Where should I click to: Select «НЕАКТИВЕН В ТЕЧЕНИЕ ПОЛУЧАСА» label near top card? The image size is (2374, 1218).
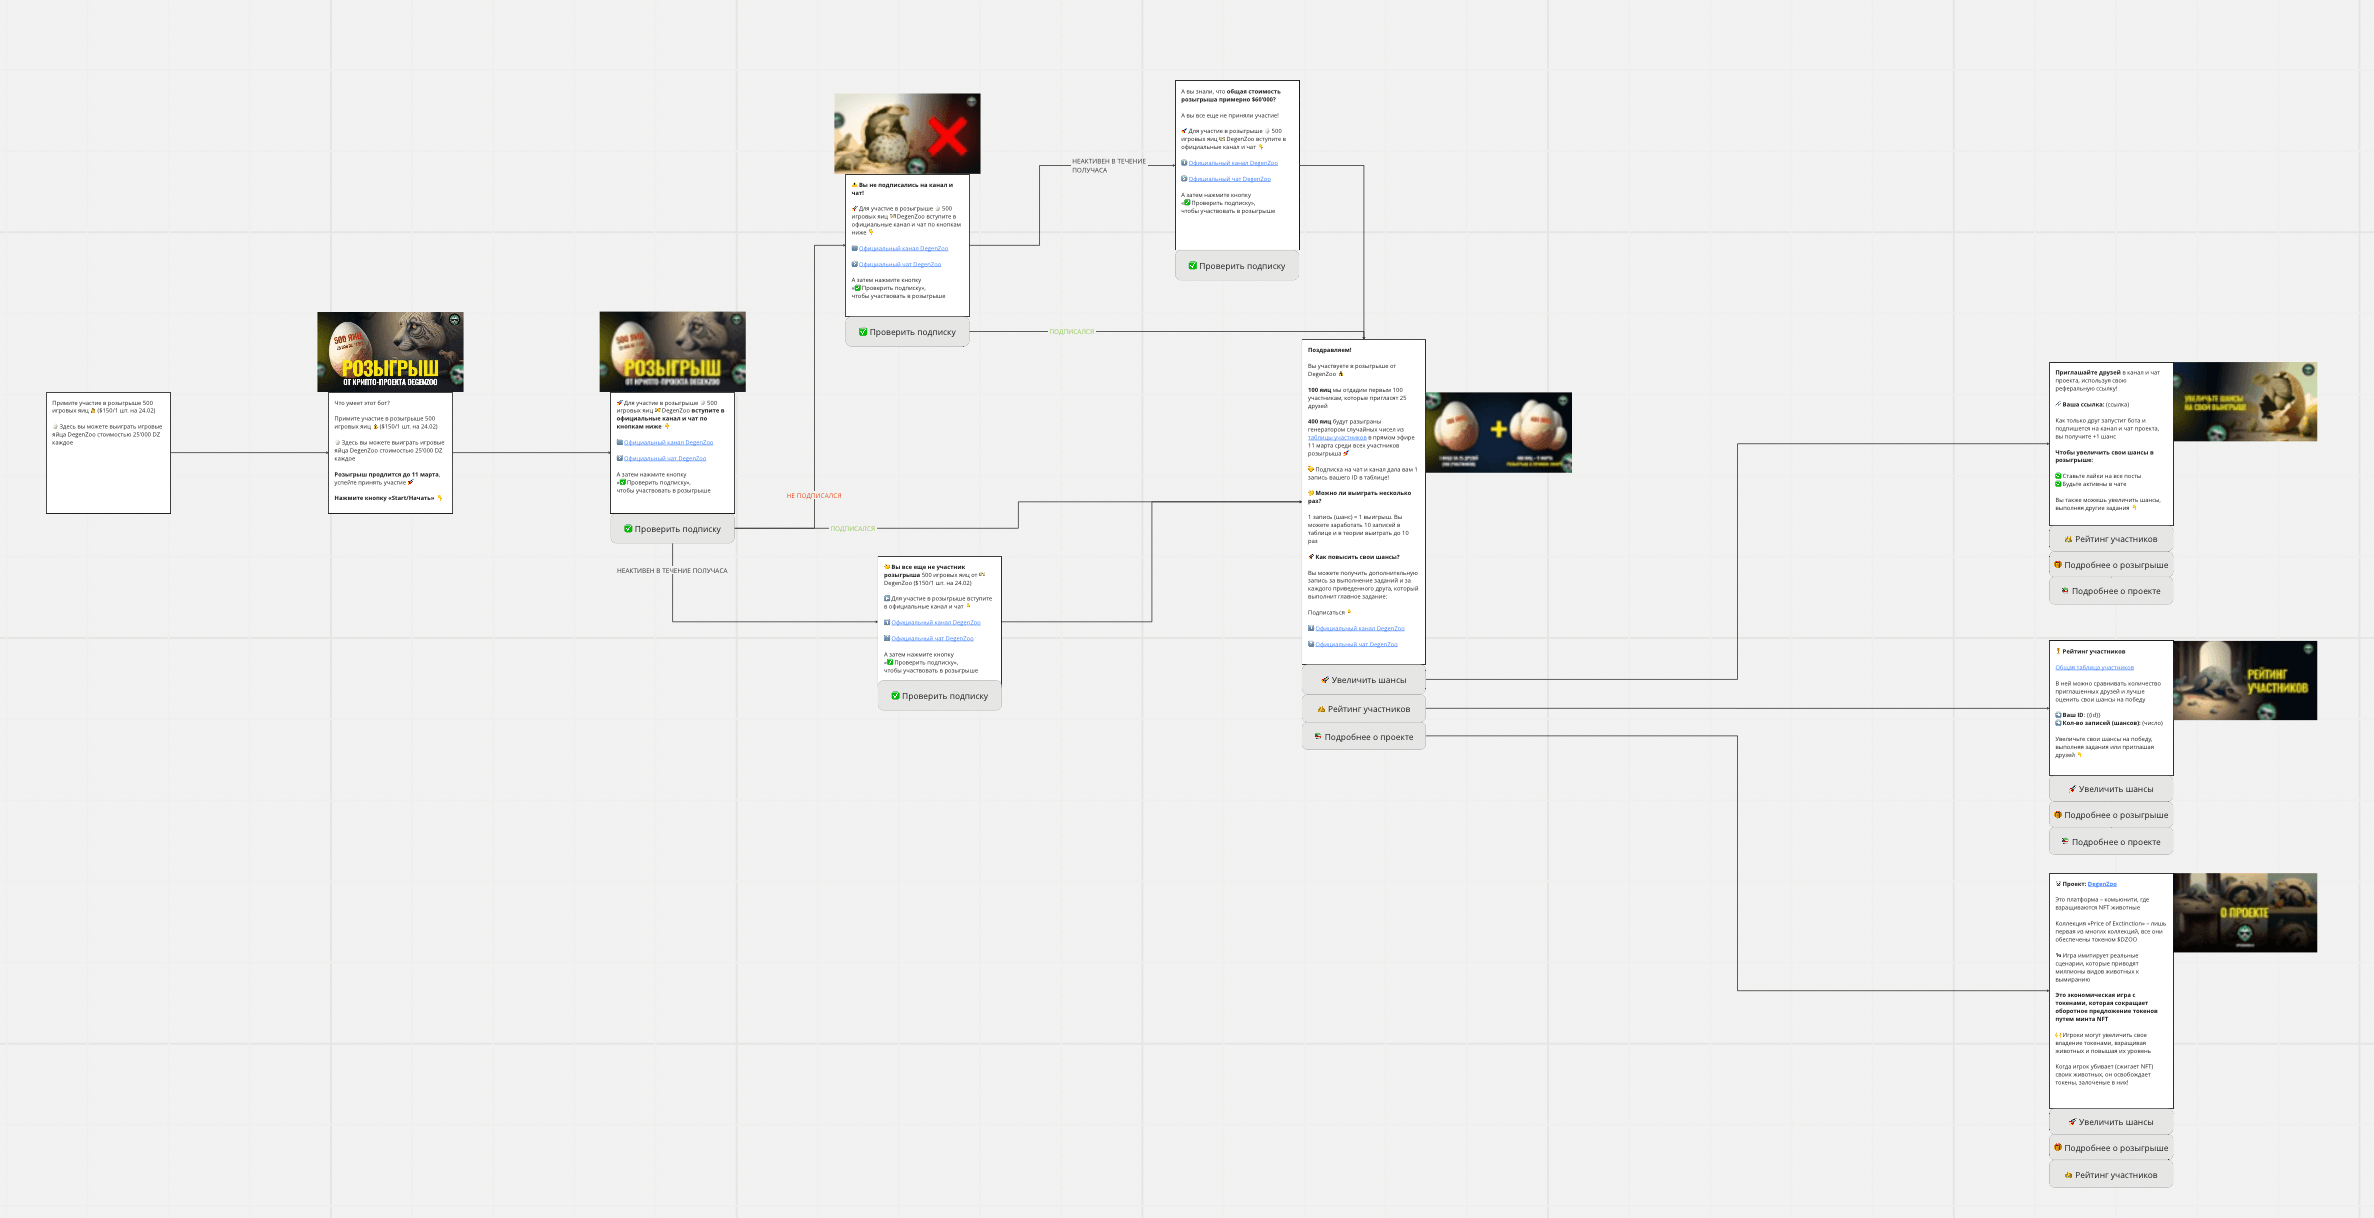[1108, 165]
